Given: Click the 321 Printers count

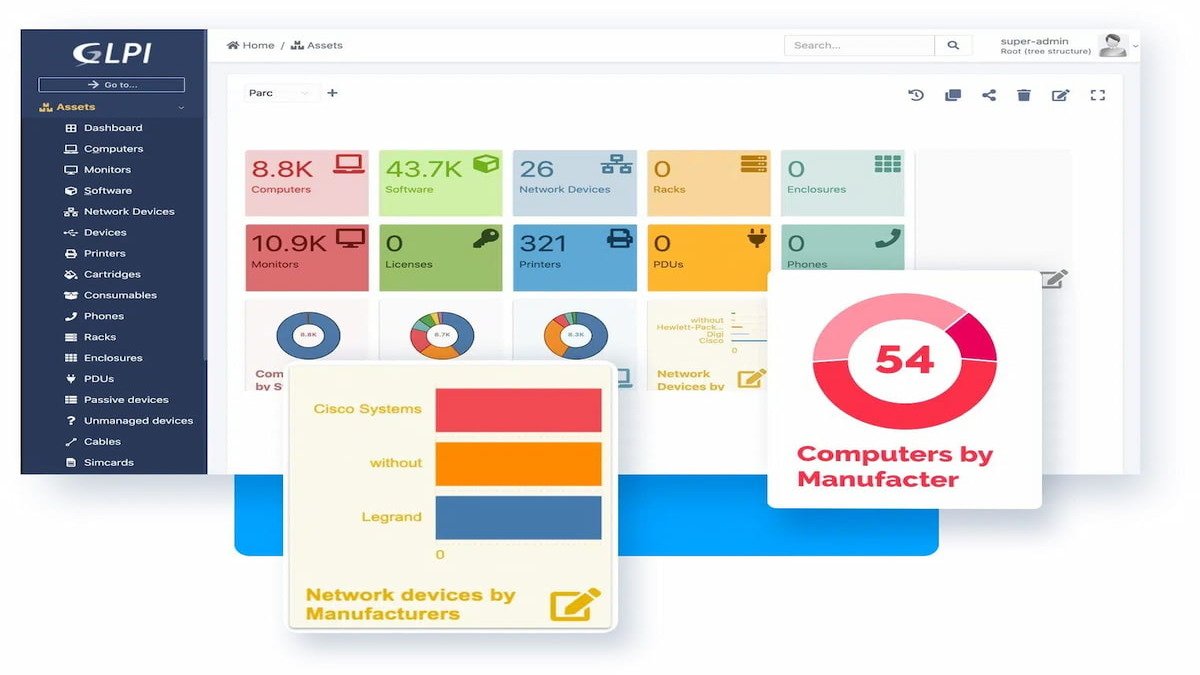Looking at the screenshot, I should click(x=543, y=243).
